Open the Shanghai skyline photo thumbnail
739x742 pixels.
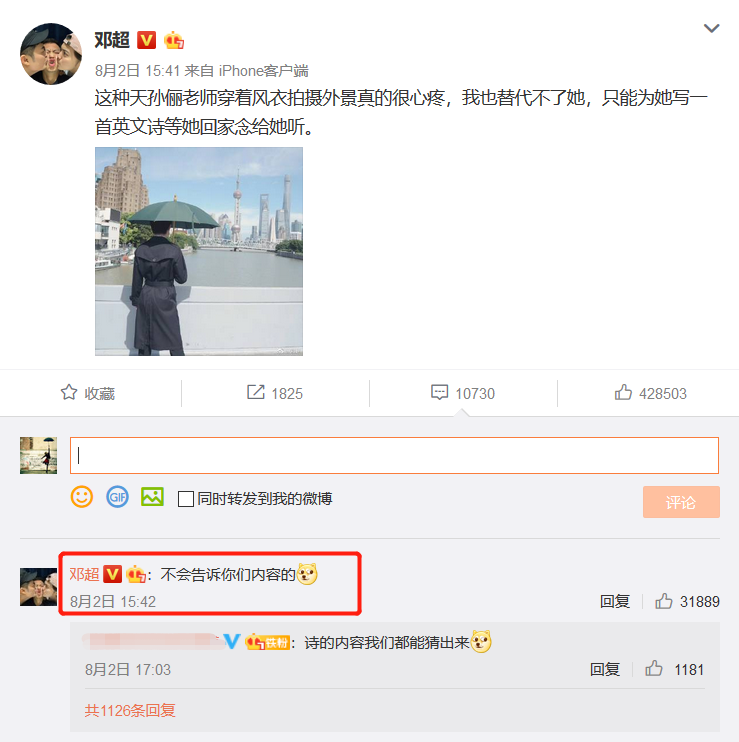[x=199, y=251]
